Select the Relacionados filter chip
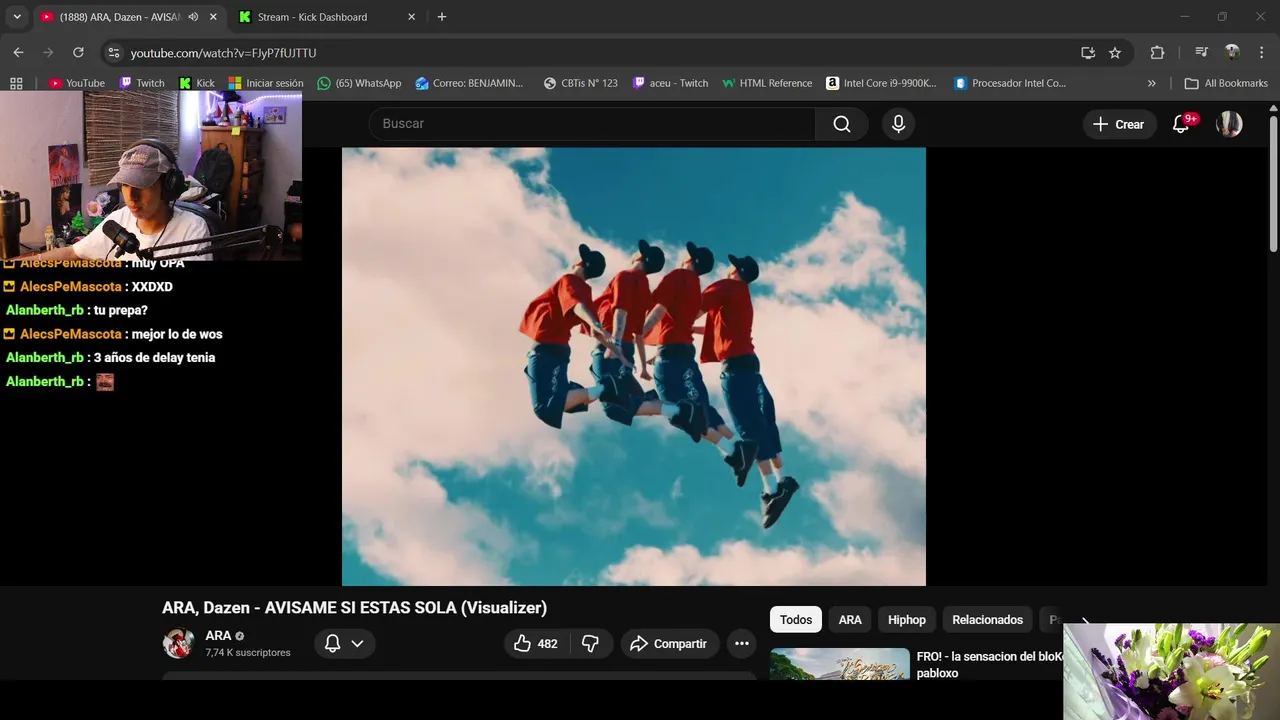 (987, 620)
